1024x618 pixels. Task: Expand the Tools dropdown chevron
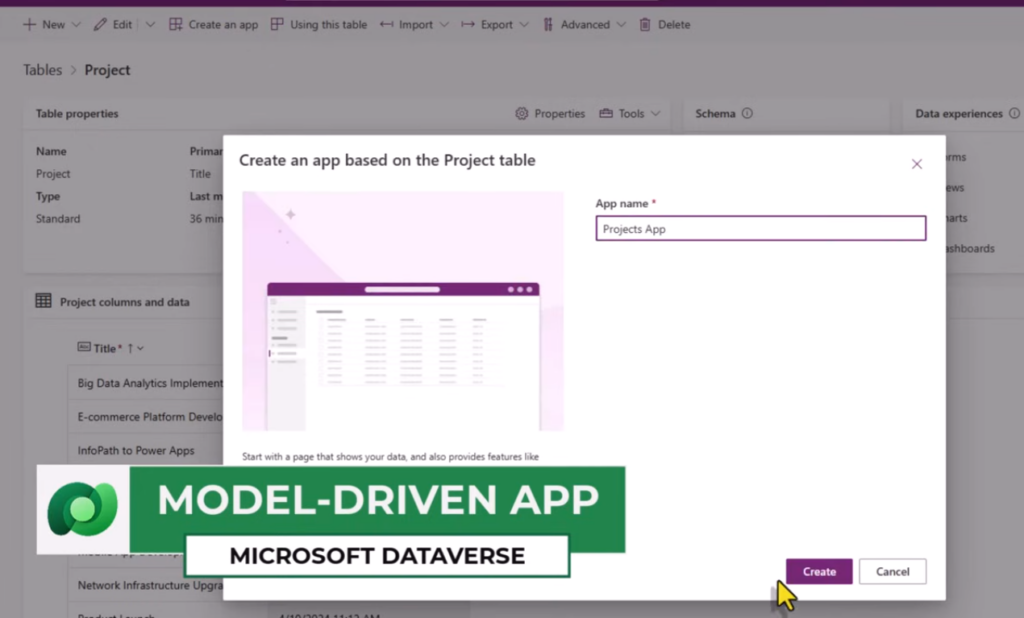(656, 114)
